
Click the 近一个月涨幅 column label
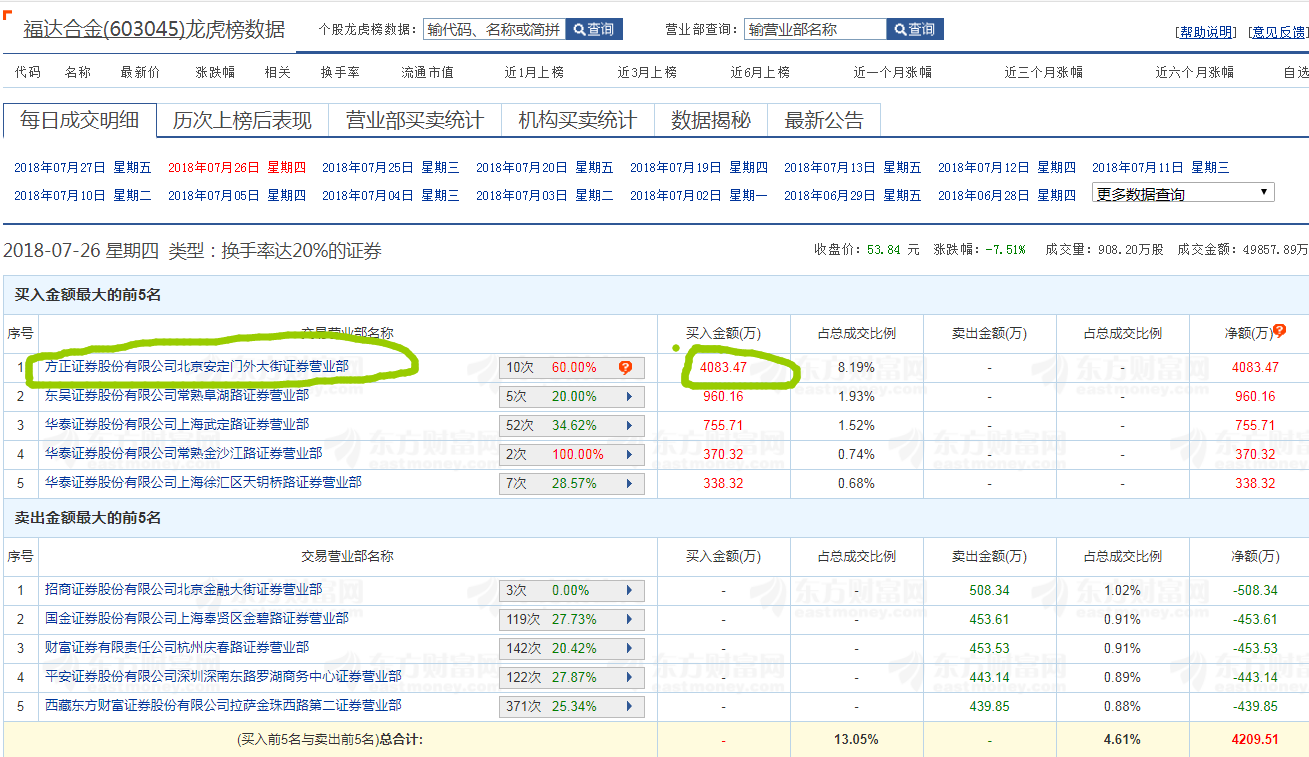click(x=893, y=72)
